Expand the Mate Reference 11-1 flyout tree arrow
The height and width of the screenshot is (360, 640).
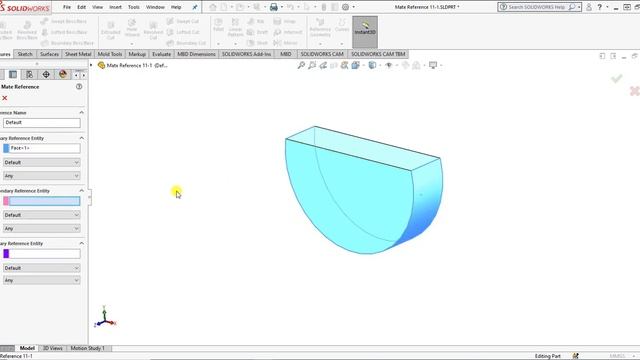point(91,65)
